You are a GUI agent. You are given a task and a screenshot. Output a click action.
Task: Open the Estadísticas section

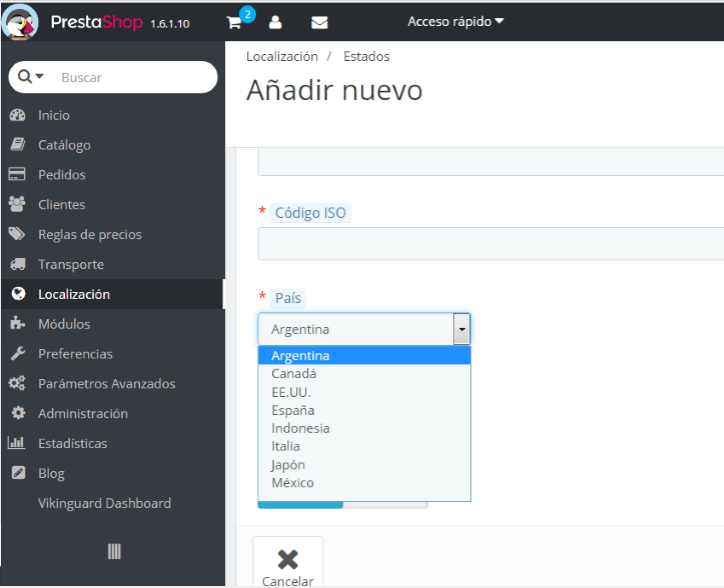[x=72, y=443]
